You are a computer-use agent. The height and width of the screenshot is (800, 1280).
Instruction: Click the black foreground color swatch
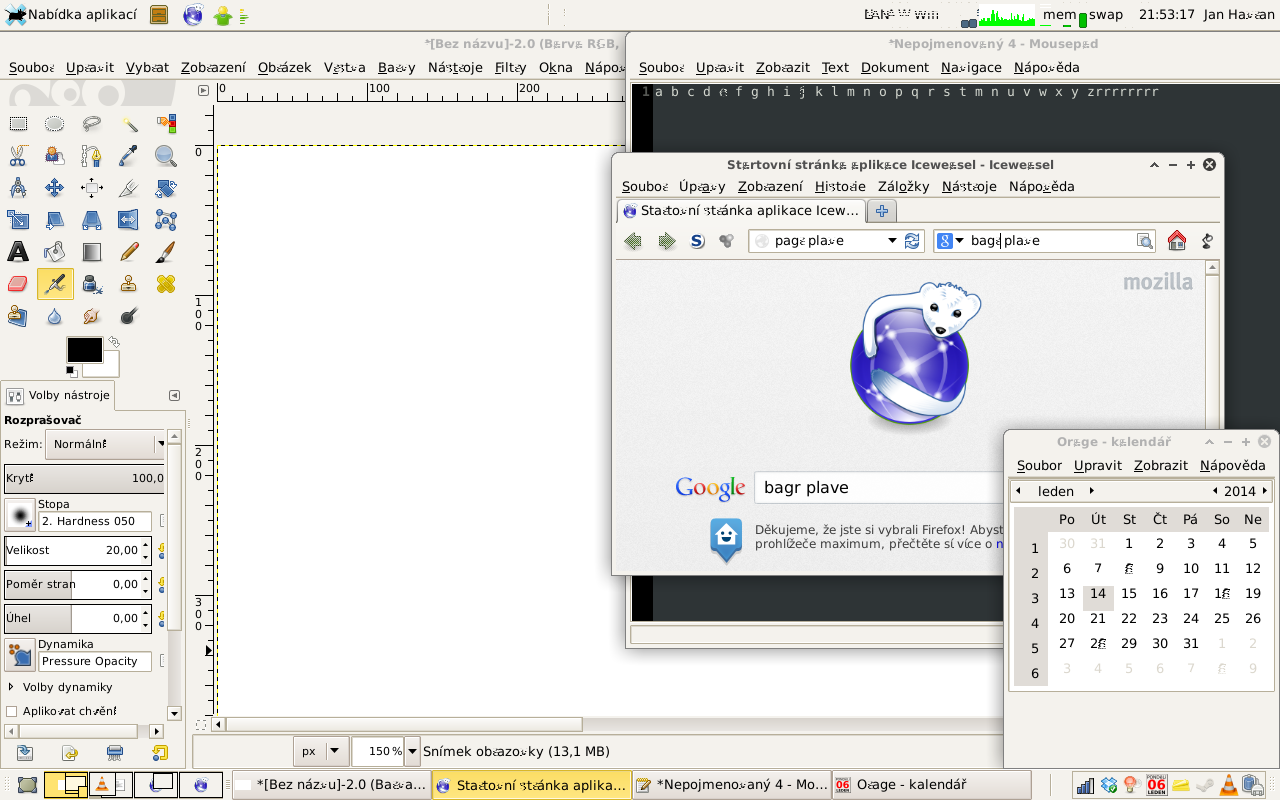pos(84,350)
